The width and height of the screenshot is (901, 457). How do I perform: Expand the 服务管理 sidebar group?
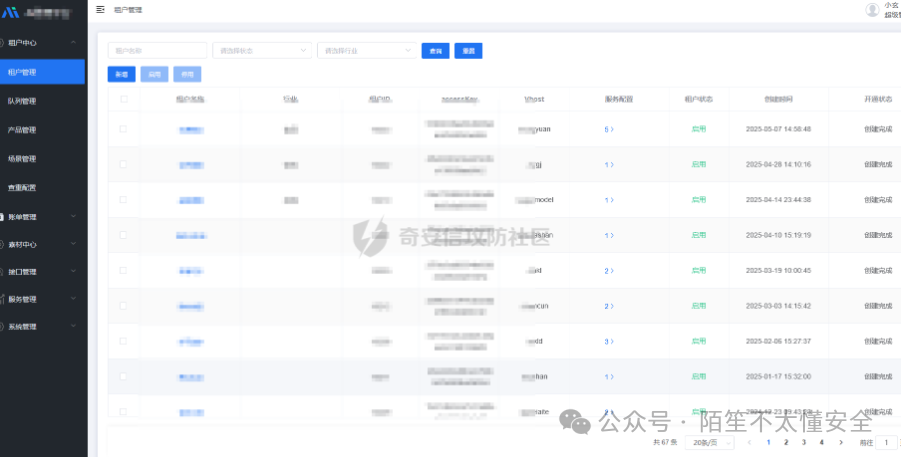click(x=41, y=299)
